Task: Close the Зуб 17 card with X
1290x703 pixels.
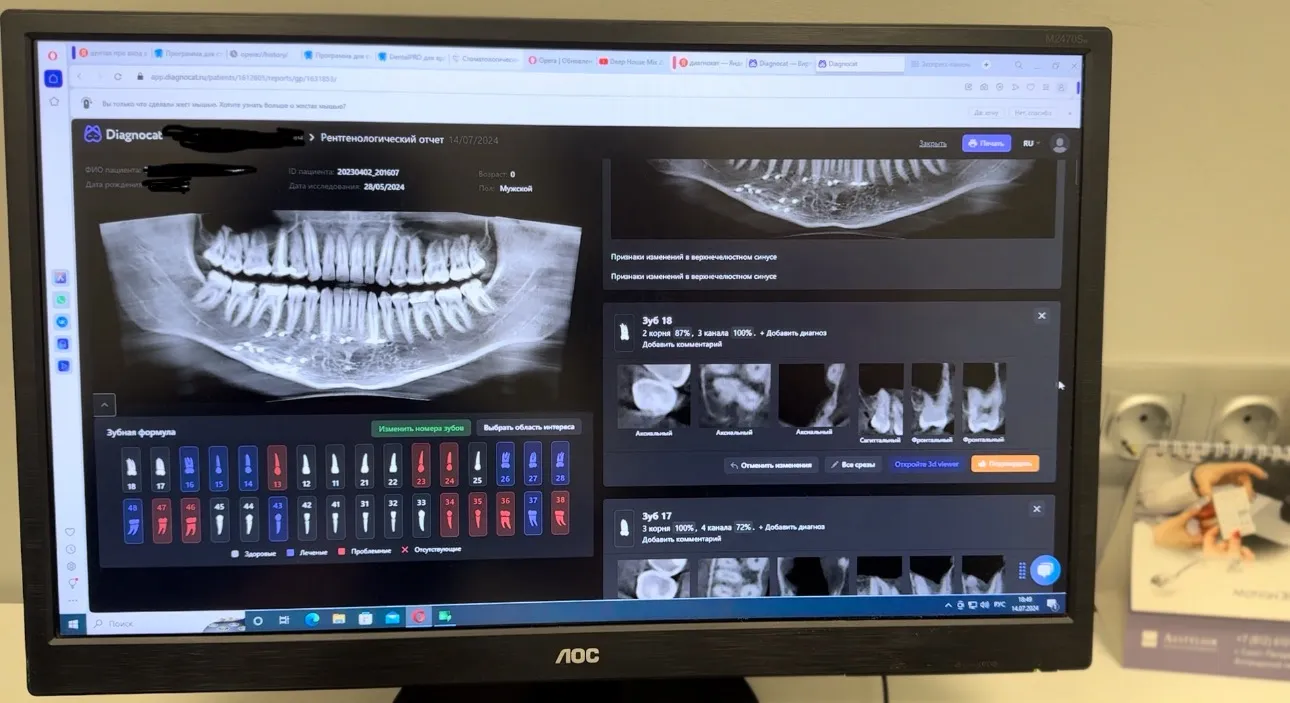Action: [x=1036, y=509]
